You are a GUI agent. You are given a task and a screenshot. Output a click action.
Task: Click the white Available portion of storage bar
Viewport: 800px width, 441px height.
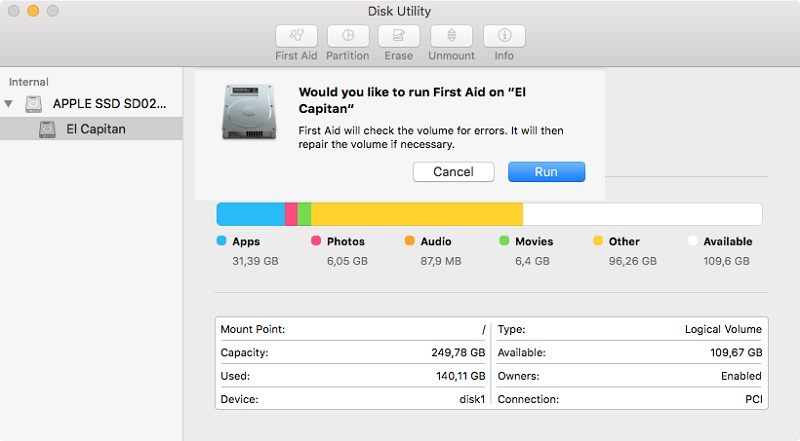pos(641,214)
